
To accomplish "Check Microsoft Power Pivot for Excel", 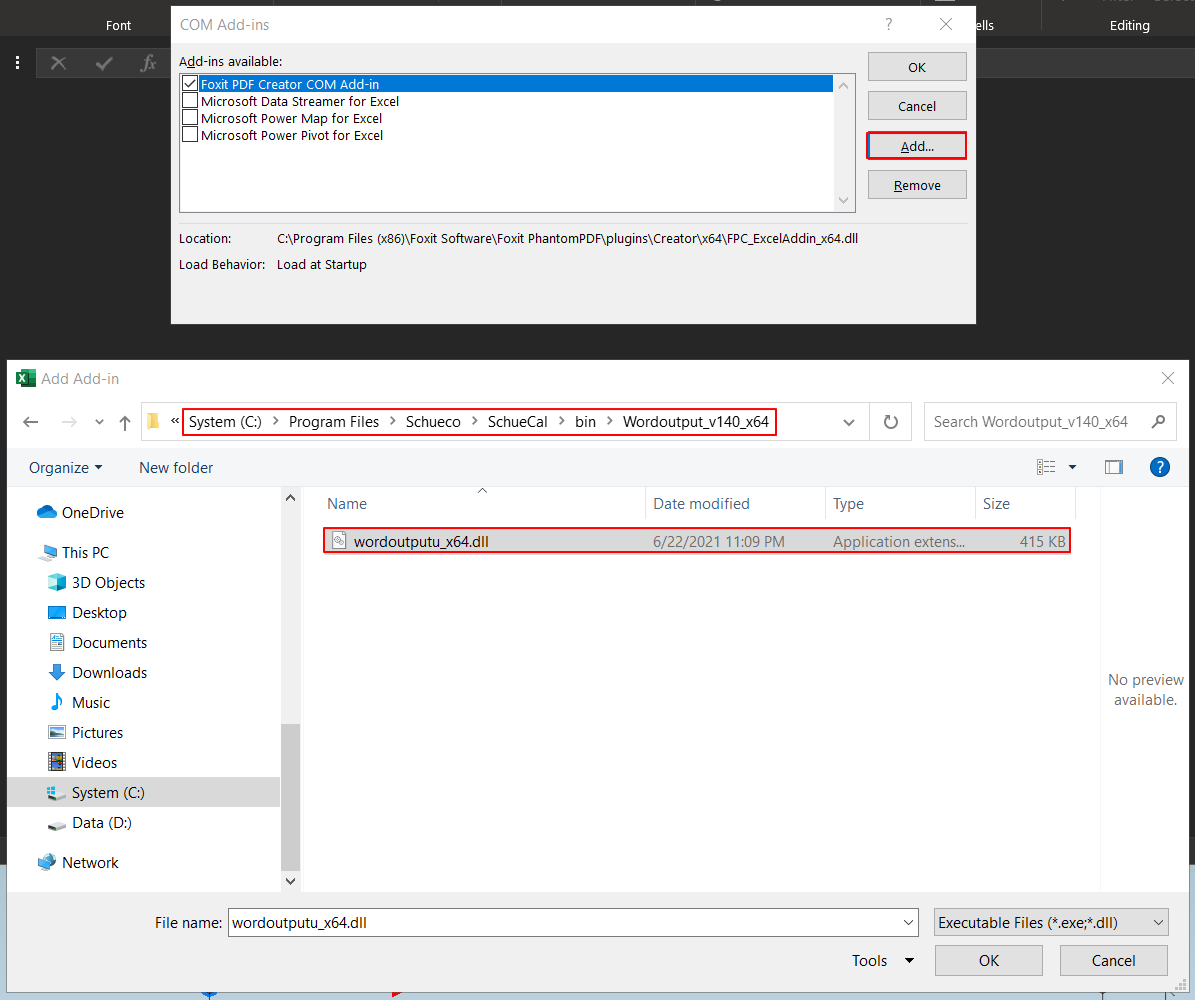I will [x=190, y=135].
